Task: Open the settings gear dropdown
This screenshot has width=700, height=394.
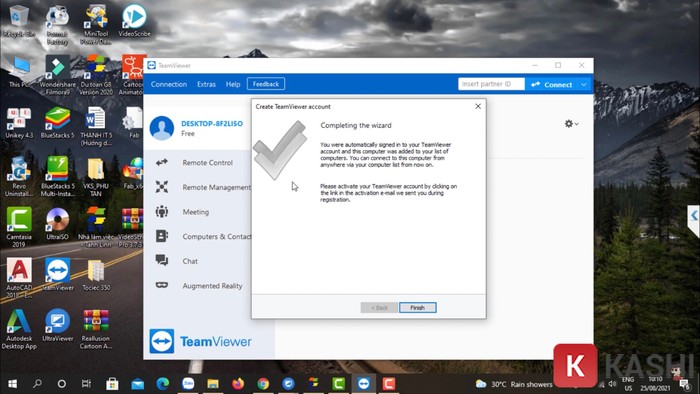Action: click(x=571, y=124)
